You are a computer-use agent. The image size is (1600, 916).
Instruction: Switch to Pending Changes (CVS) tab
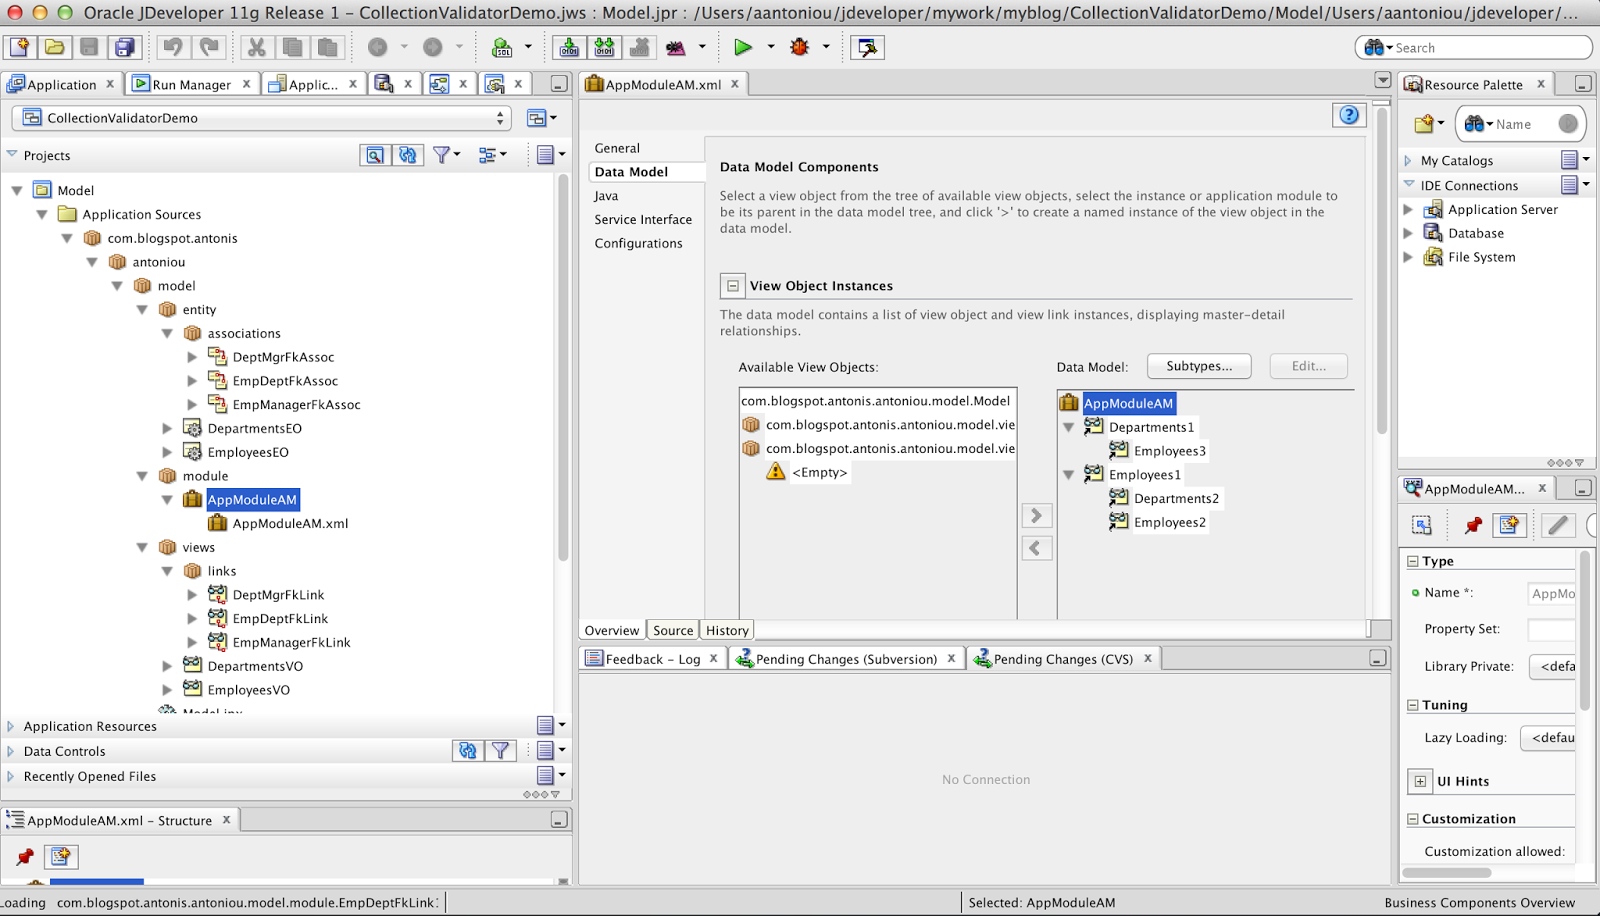[1063, 659]
